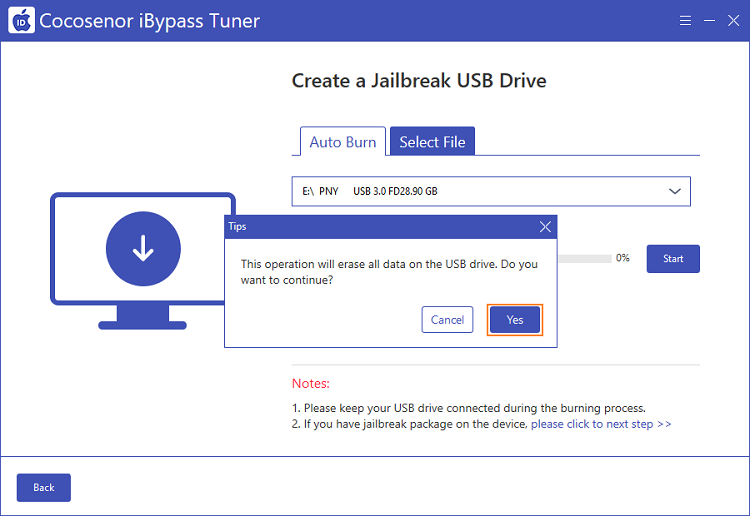The width and height of the screenshot is (750, 516).
Task: Click the red Notes: heading
Action: 310,384
